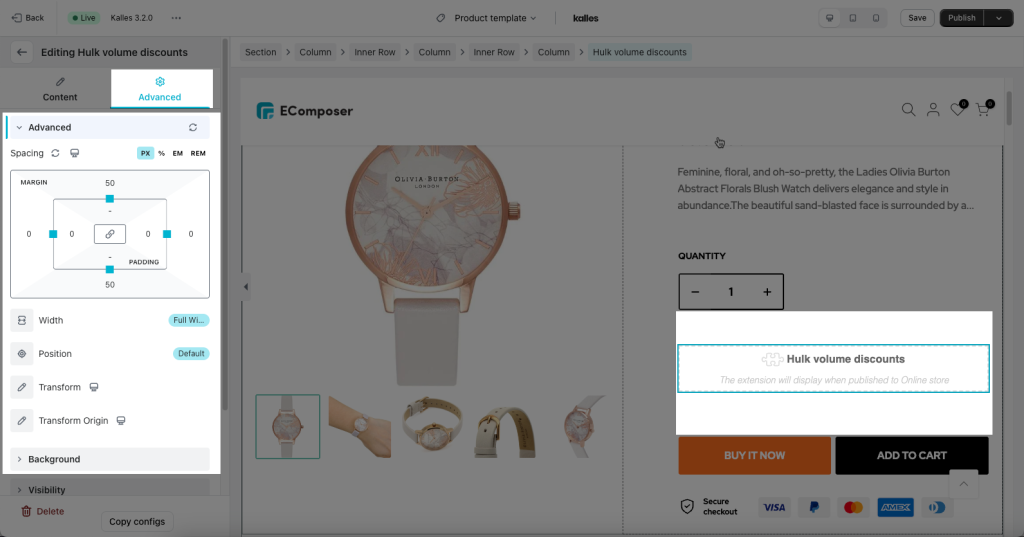The image size is (1024, 537).
Task: Click the back arrow beside Editing Hulk volume discounts
Action: 22,52
